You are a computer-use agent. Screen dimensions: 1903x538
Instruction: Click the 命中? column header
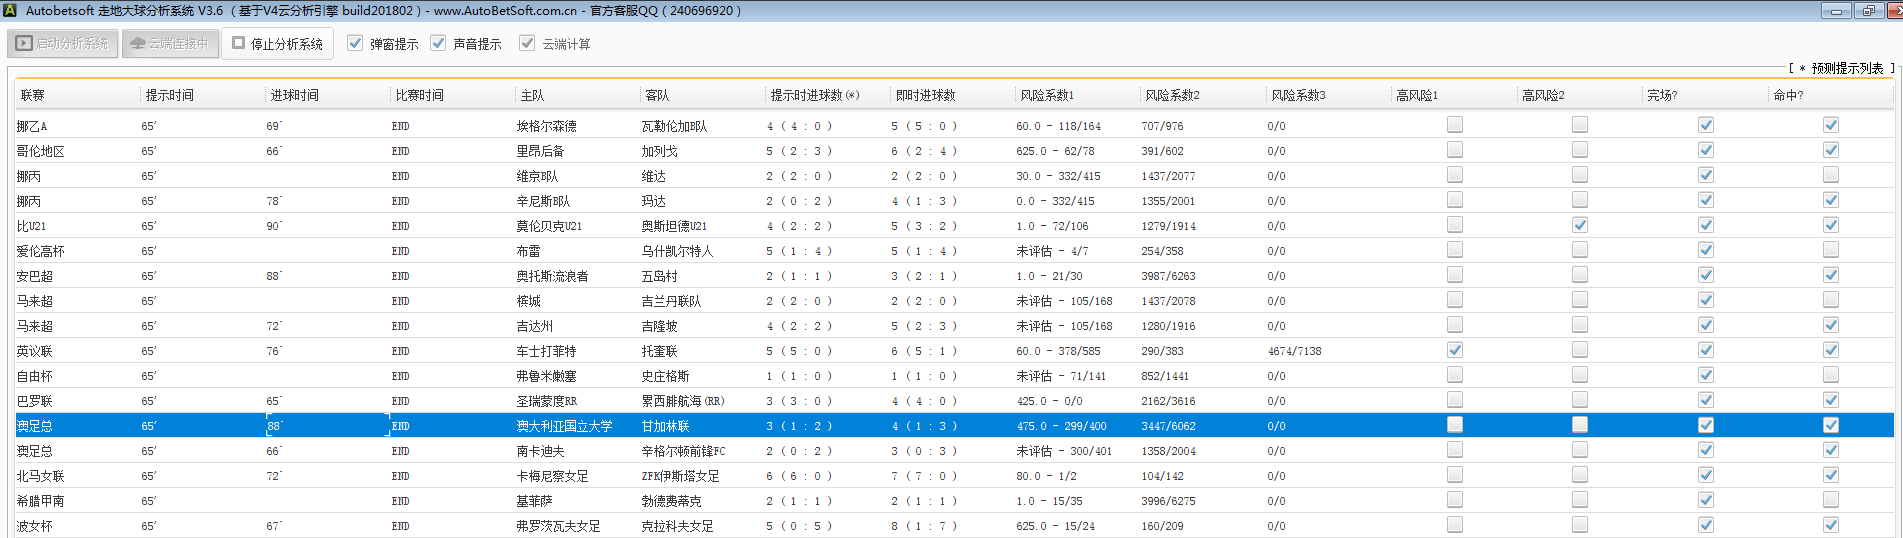click(1788, 95)
